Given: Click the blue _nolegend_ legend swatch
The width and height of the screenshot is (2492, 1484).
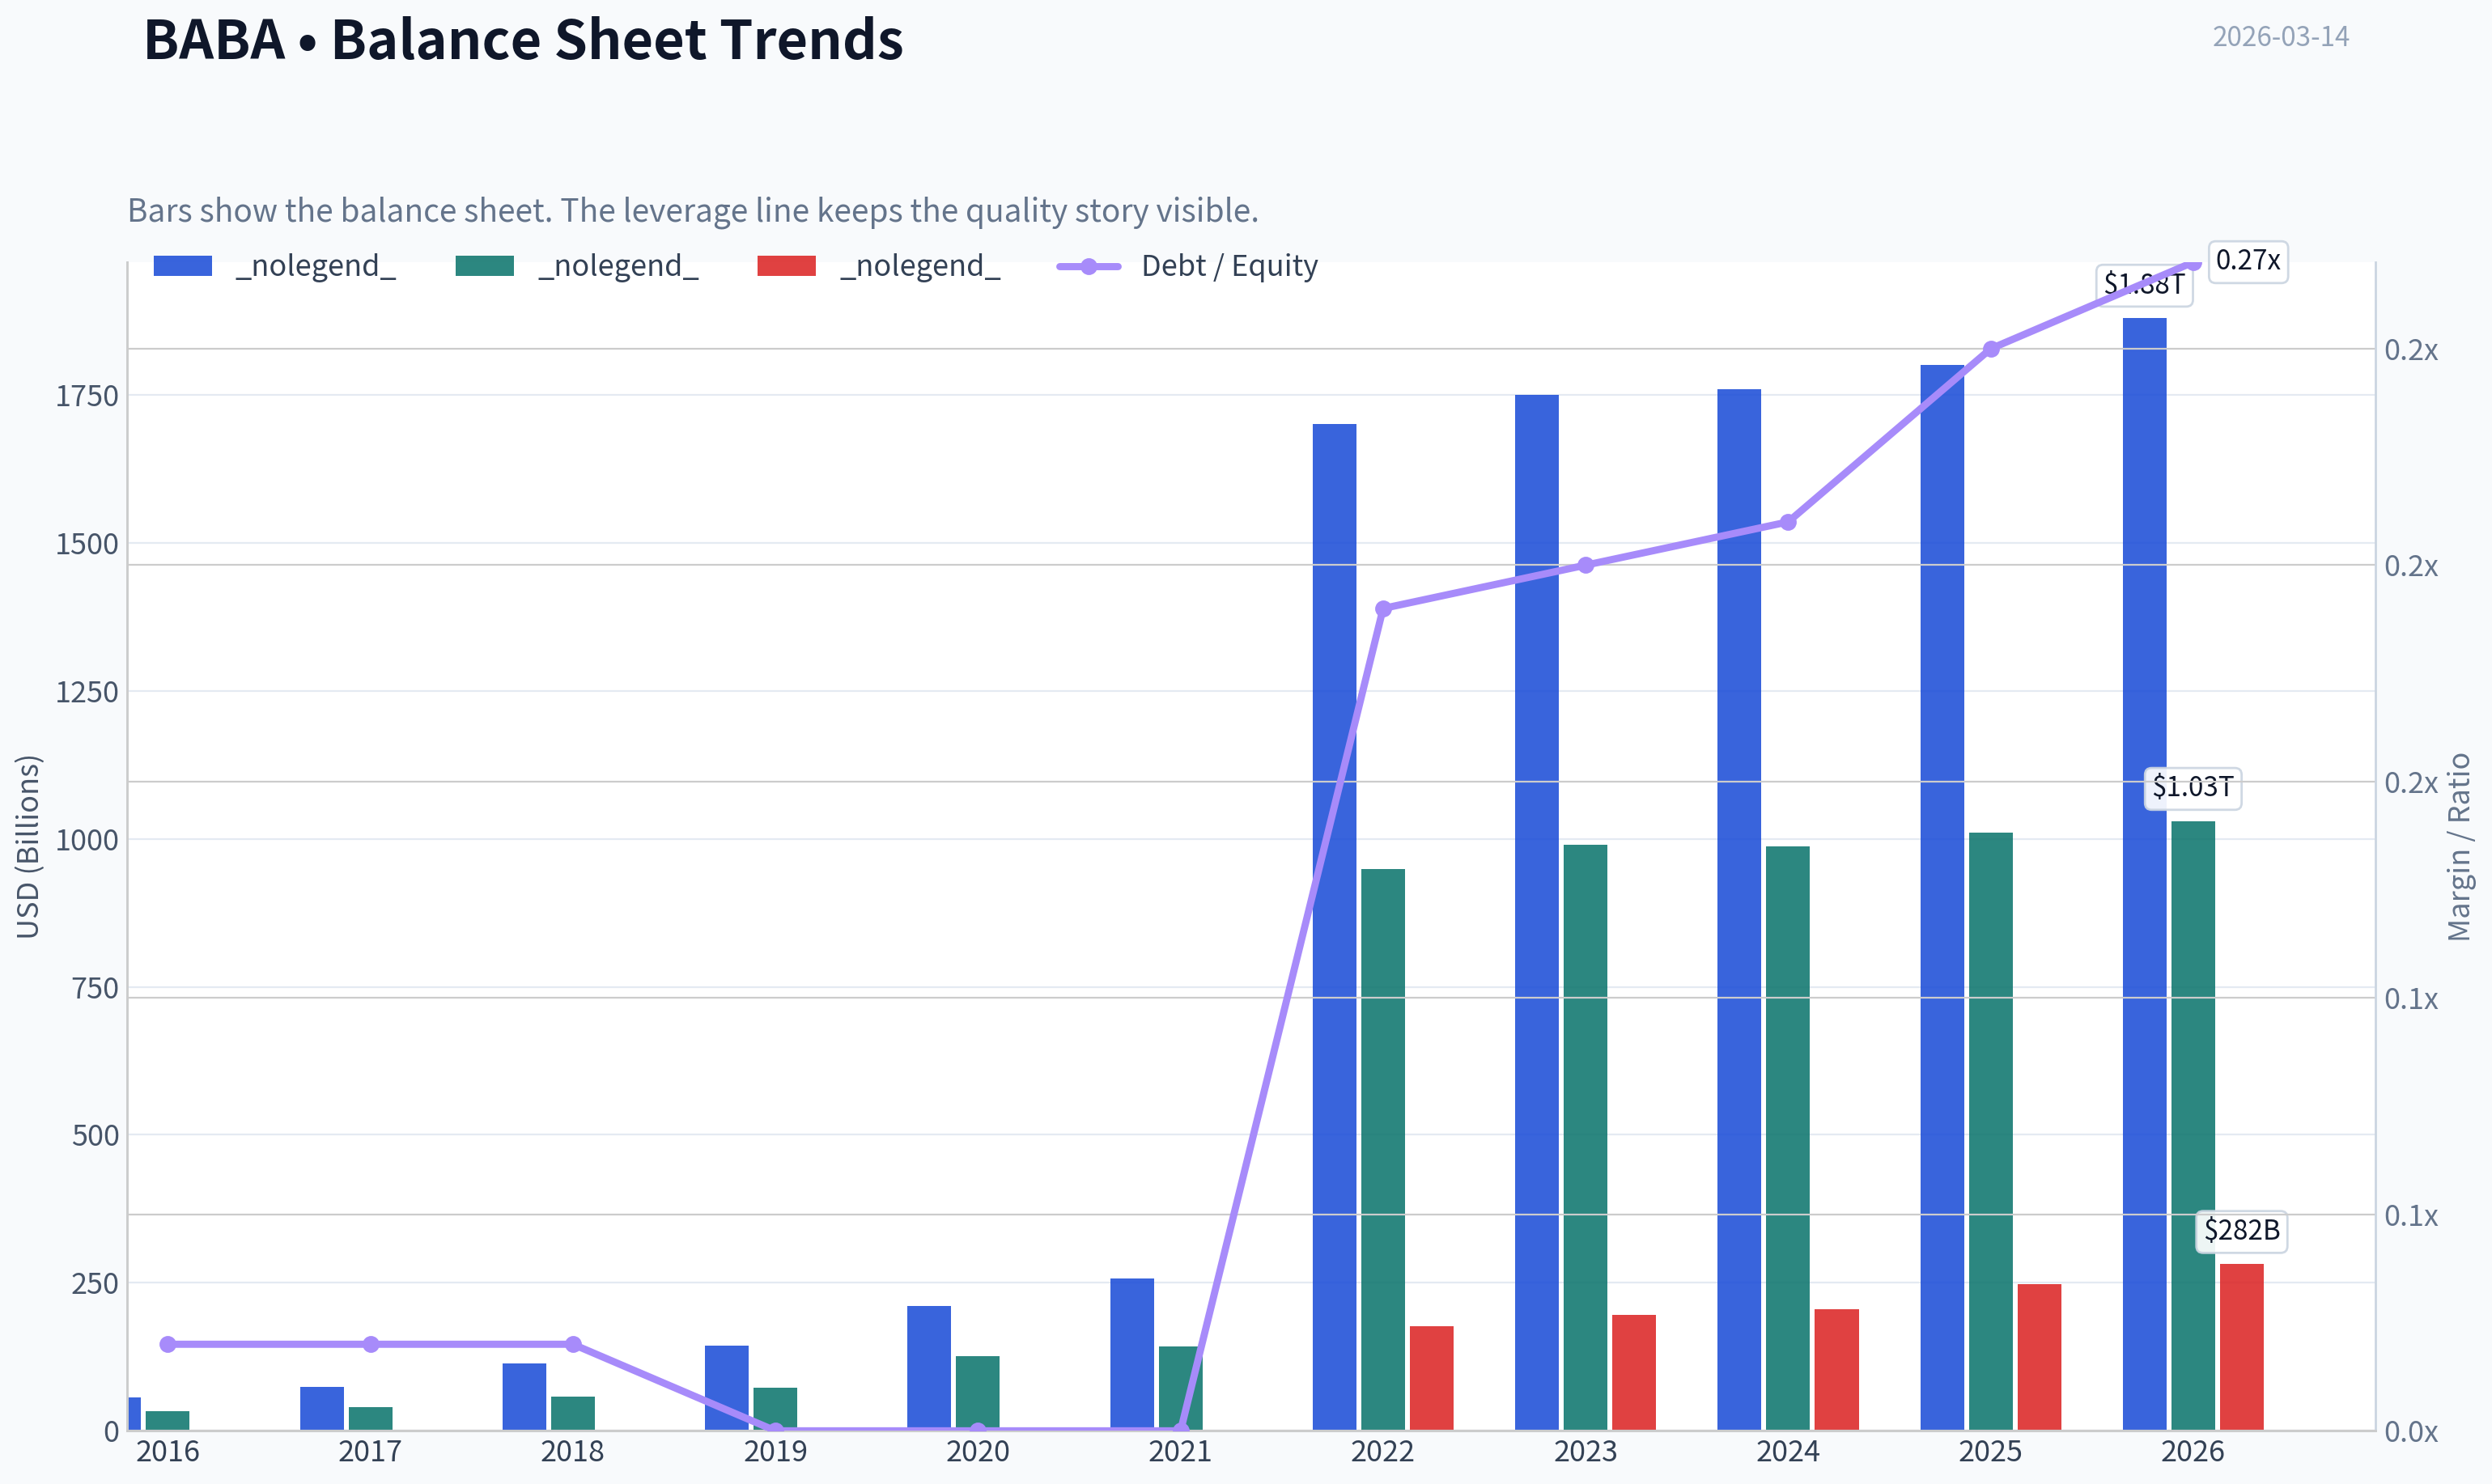Looking at the screenshot, I should [182, 266].
